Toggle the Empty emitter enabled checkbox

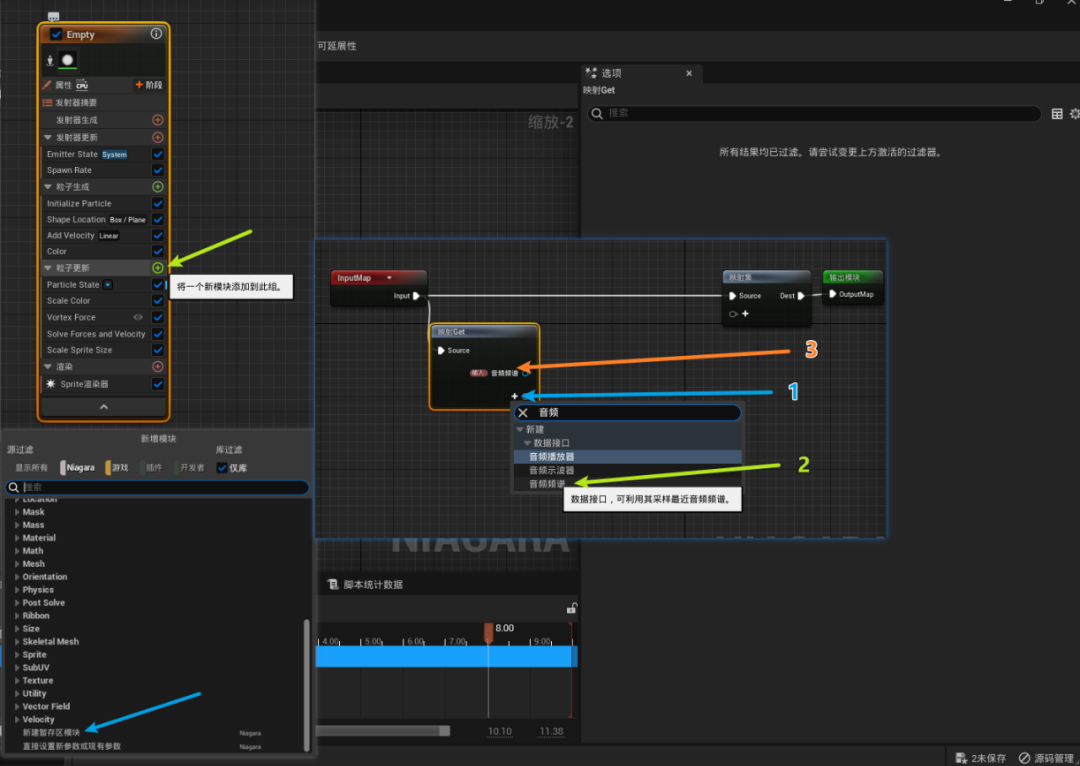click(x=56, y=34)
